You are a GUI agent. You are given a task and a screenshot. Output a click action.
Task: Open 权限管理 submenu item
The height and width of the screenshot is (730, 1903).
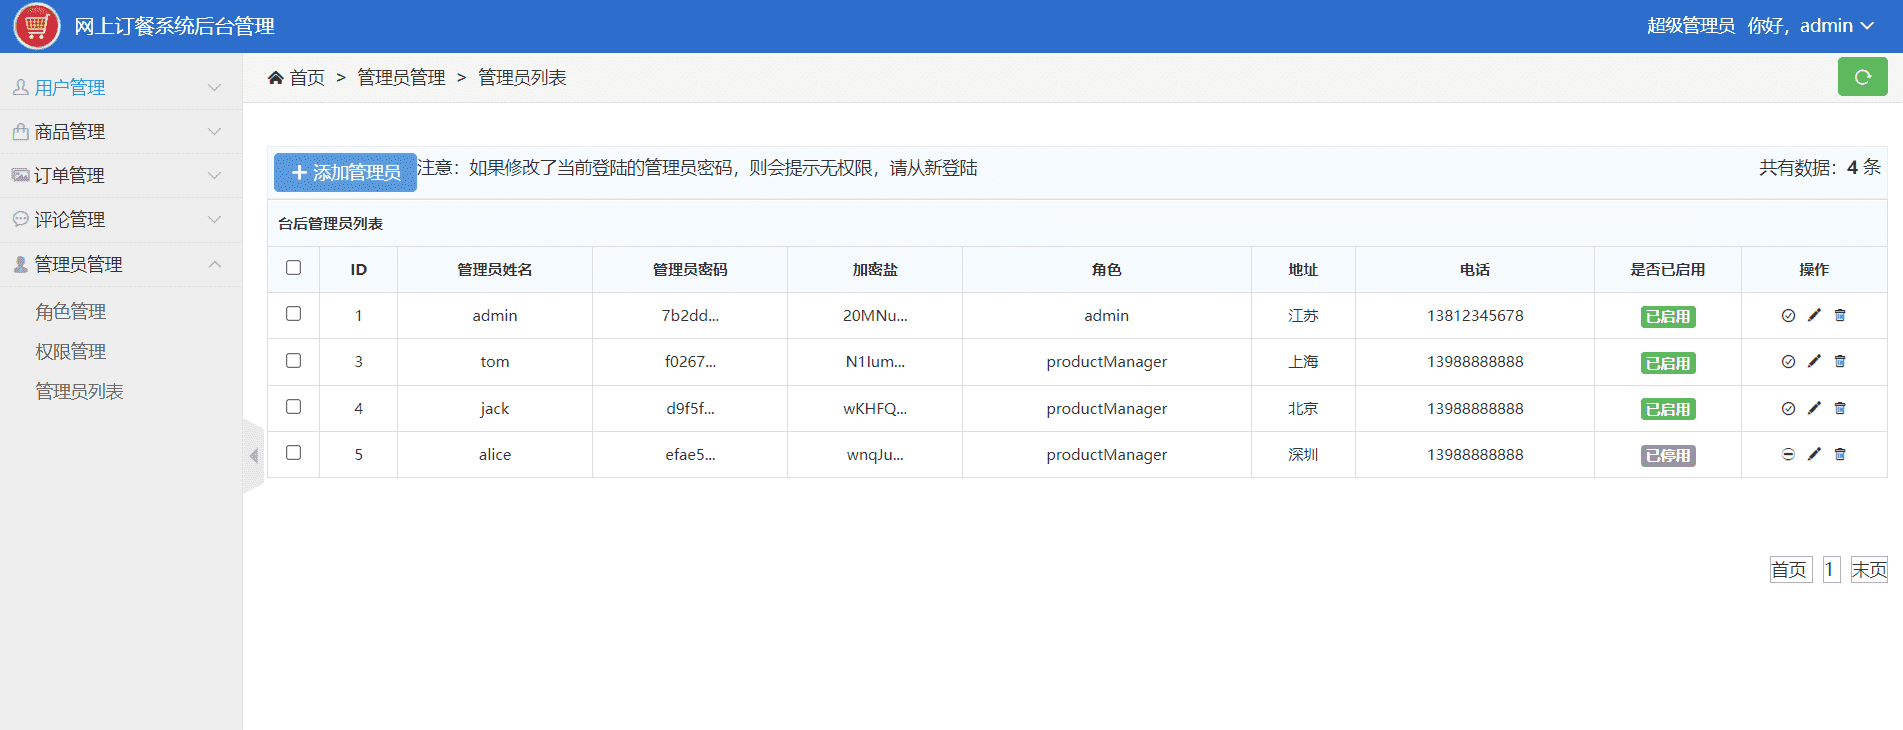tap(70, 352)
